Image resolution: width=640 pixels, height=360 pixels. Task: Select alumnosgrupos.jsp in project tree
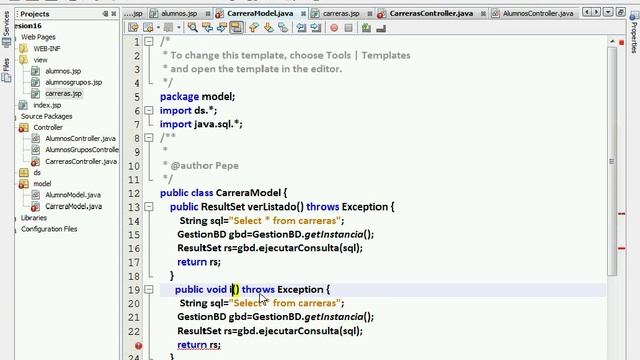click(x=73, y=82)
